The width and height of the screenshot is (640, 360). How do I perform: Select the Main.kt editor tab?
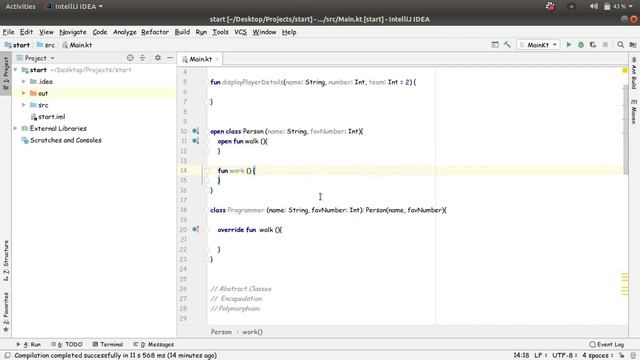(x=200, y=59)
